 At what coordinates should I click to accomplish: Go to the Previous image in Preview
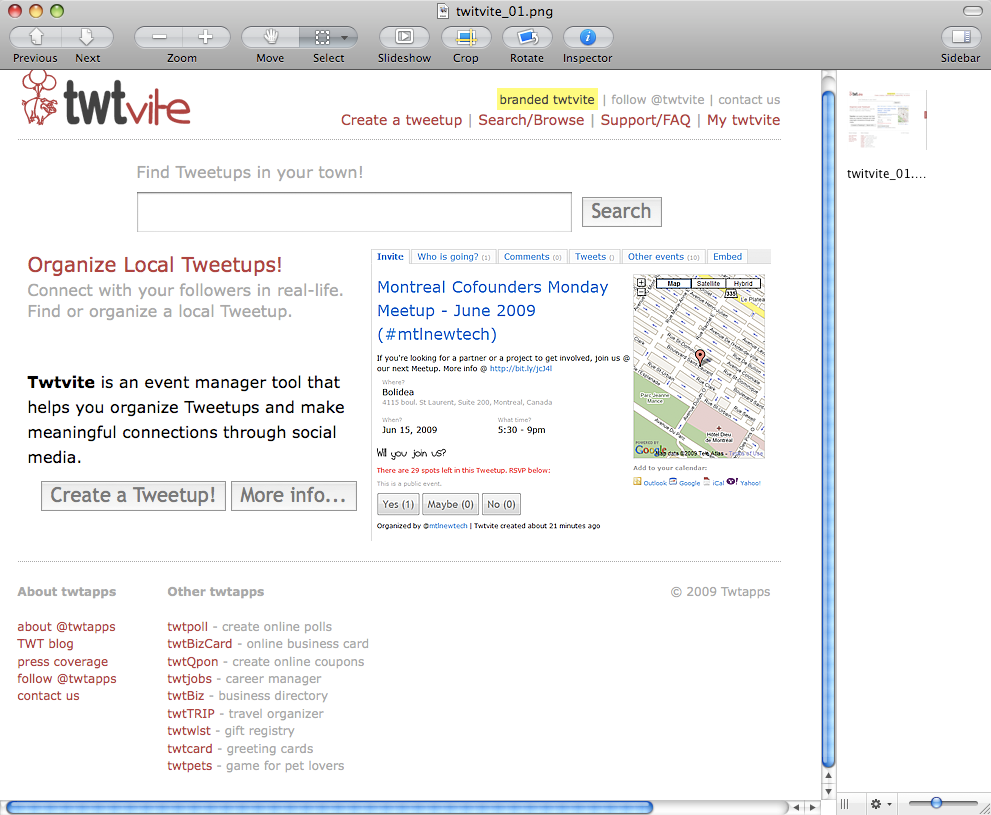point(36,37)
